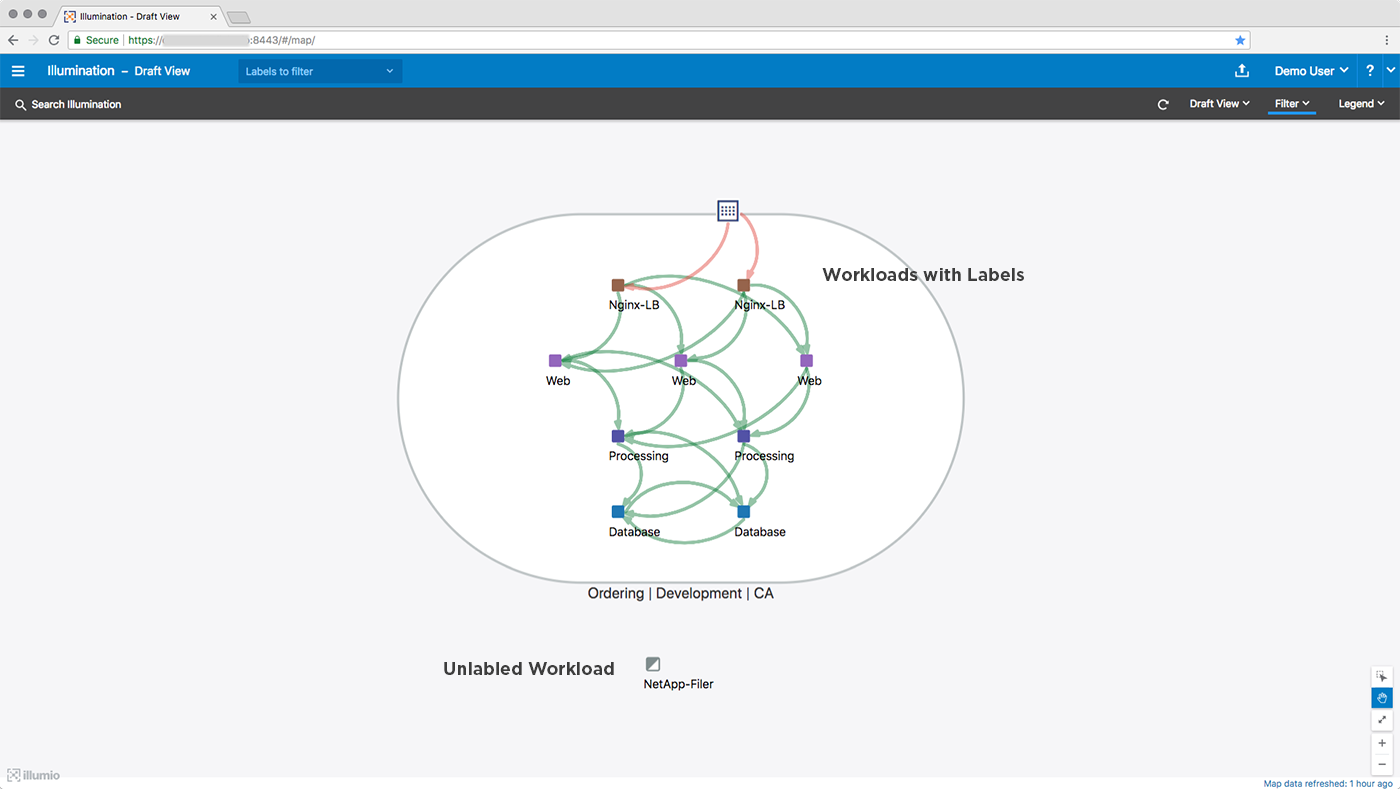The width and height of the screenshot is (1400, 789).
Task: Open the help question mark menu
Action: point(1370,71)
